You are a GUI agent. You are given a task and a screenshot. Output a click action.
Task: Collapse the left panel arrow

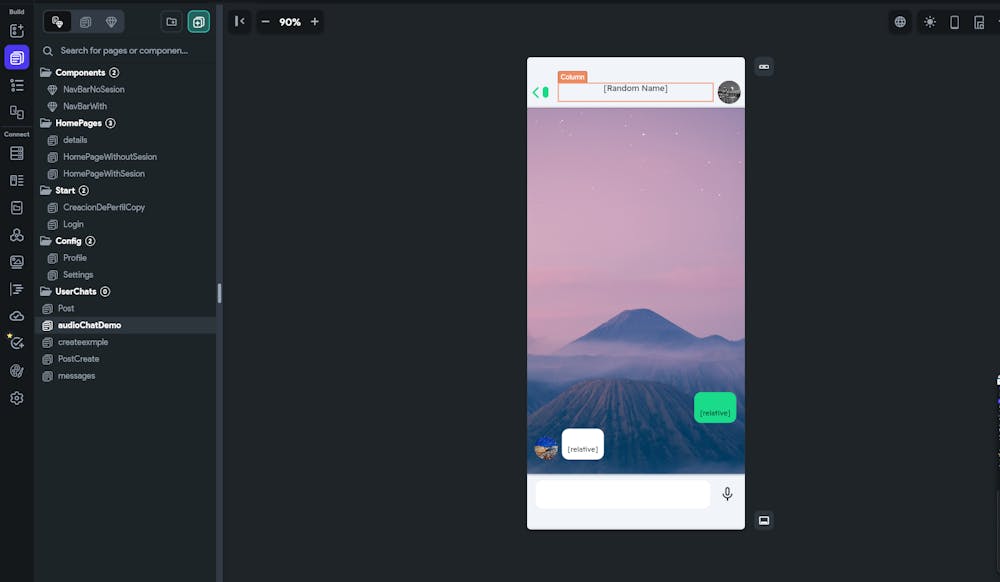240,22
